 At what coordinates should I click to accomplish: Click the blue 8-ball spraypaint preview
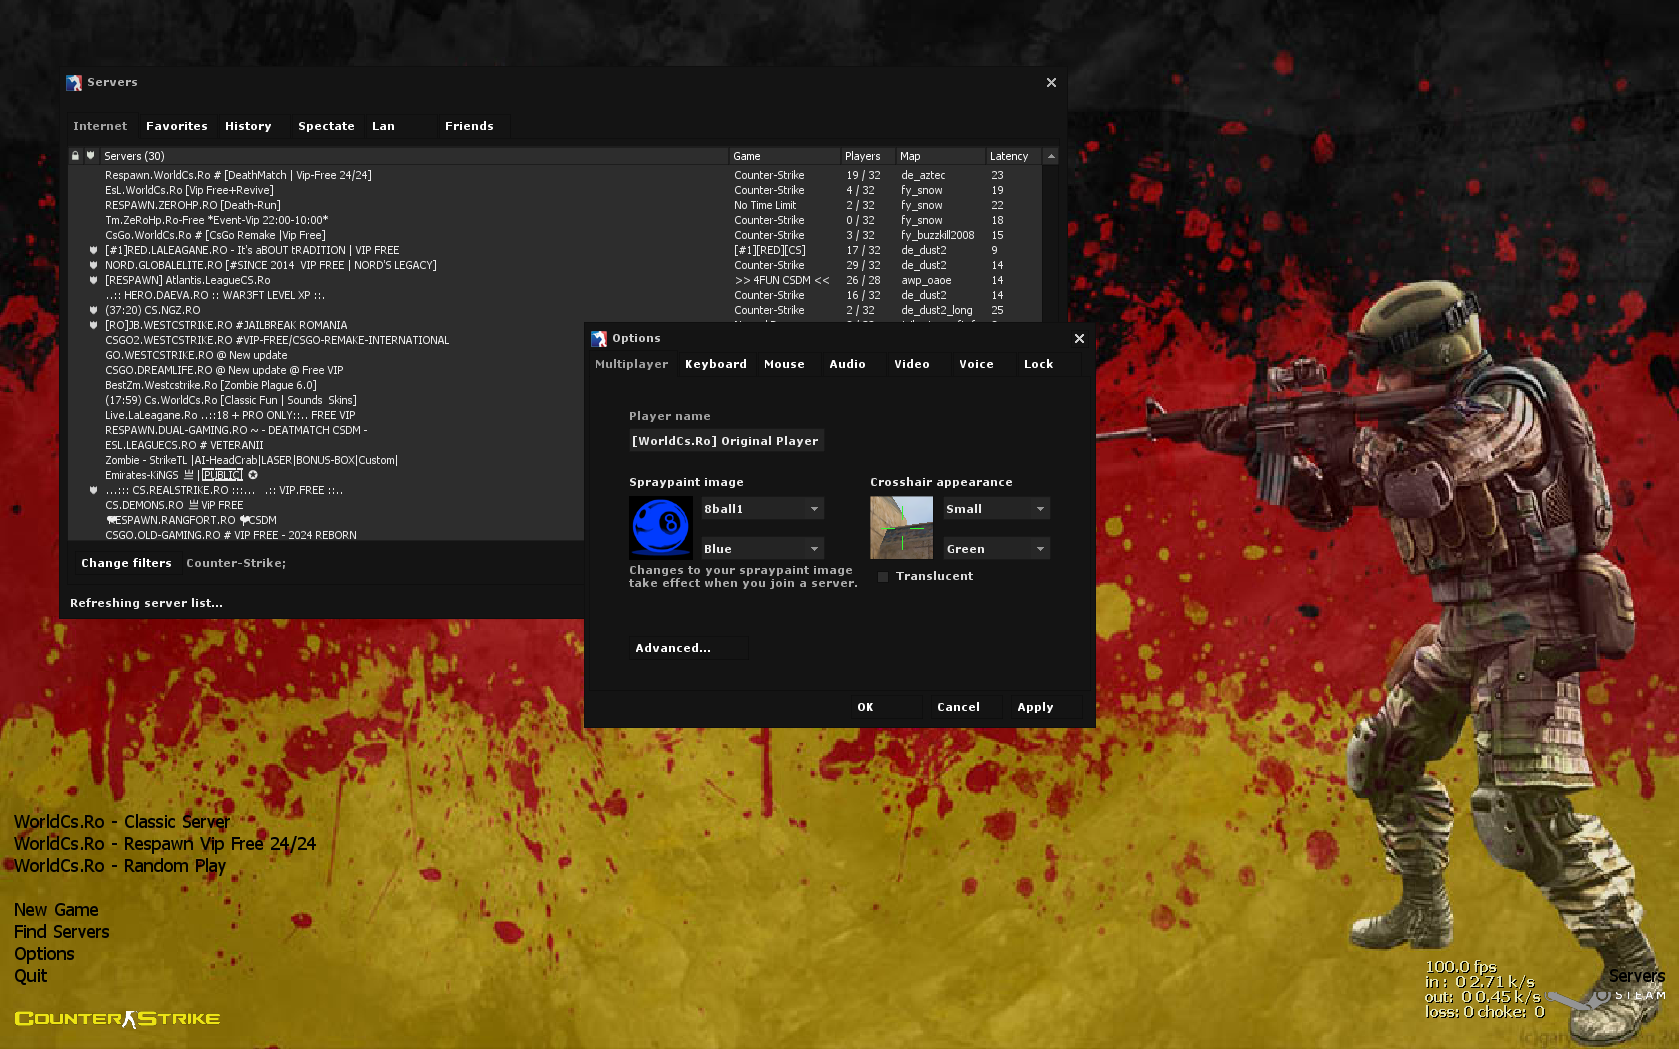(660, 527)
